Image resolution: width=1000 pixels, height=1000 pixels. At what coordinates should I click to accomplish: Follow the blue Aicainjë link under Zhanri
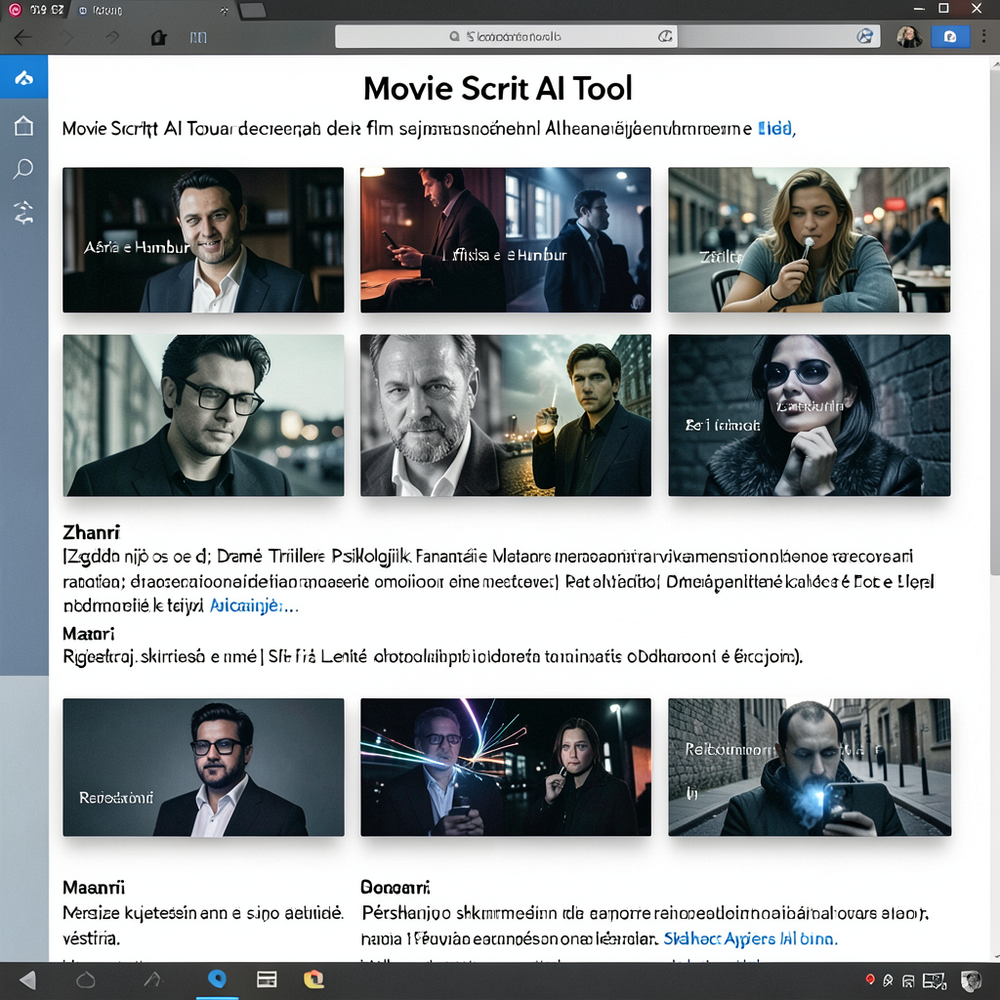click(245, 606)
